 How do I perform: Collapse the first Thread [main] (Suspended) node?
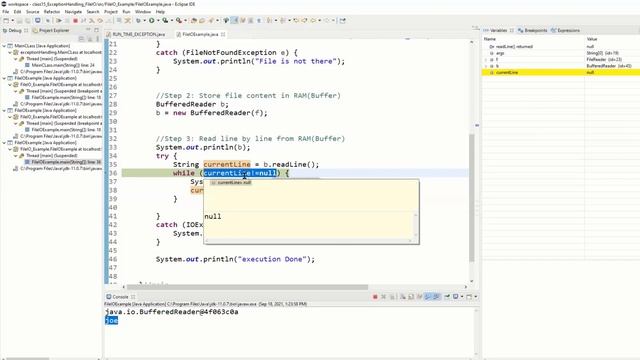coord(16,59)
